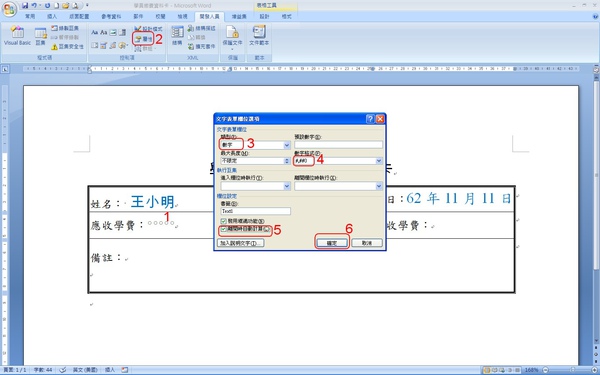Open the Office Button menu

tap(9, 9)
